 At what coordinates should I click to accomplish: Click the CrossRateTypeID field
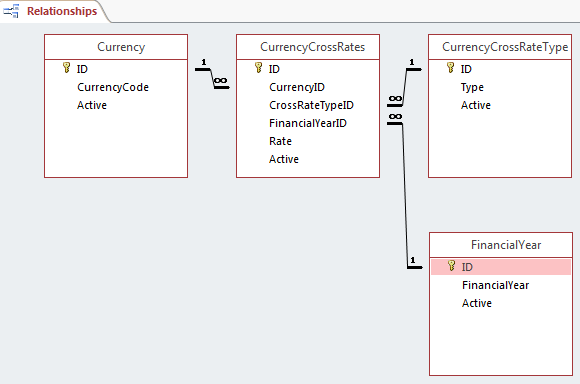(311, 105)
